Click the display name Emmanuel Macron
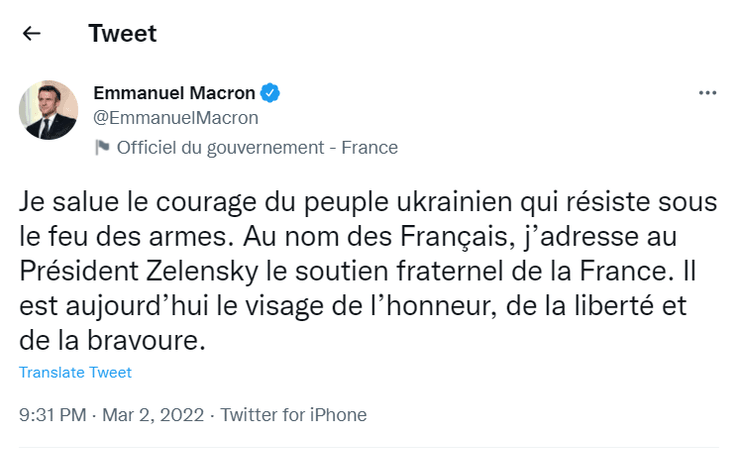Viewport: 740px width, 449px height. point(174,93)
